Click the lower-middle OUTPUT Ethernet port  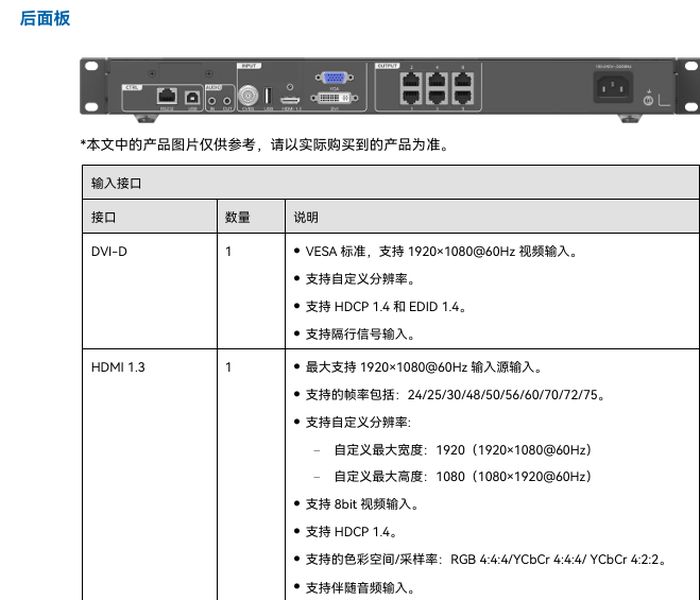pyautogui.click(x=437, y=97)
